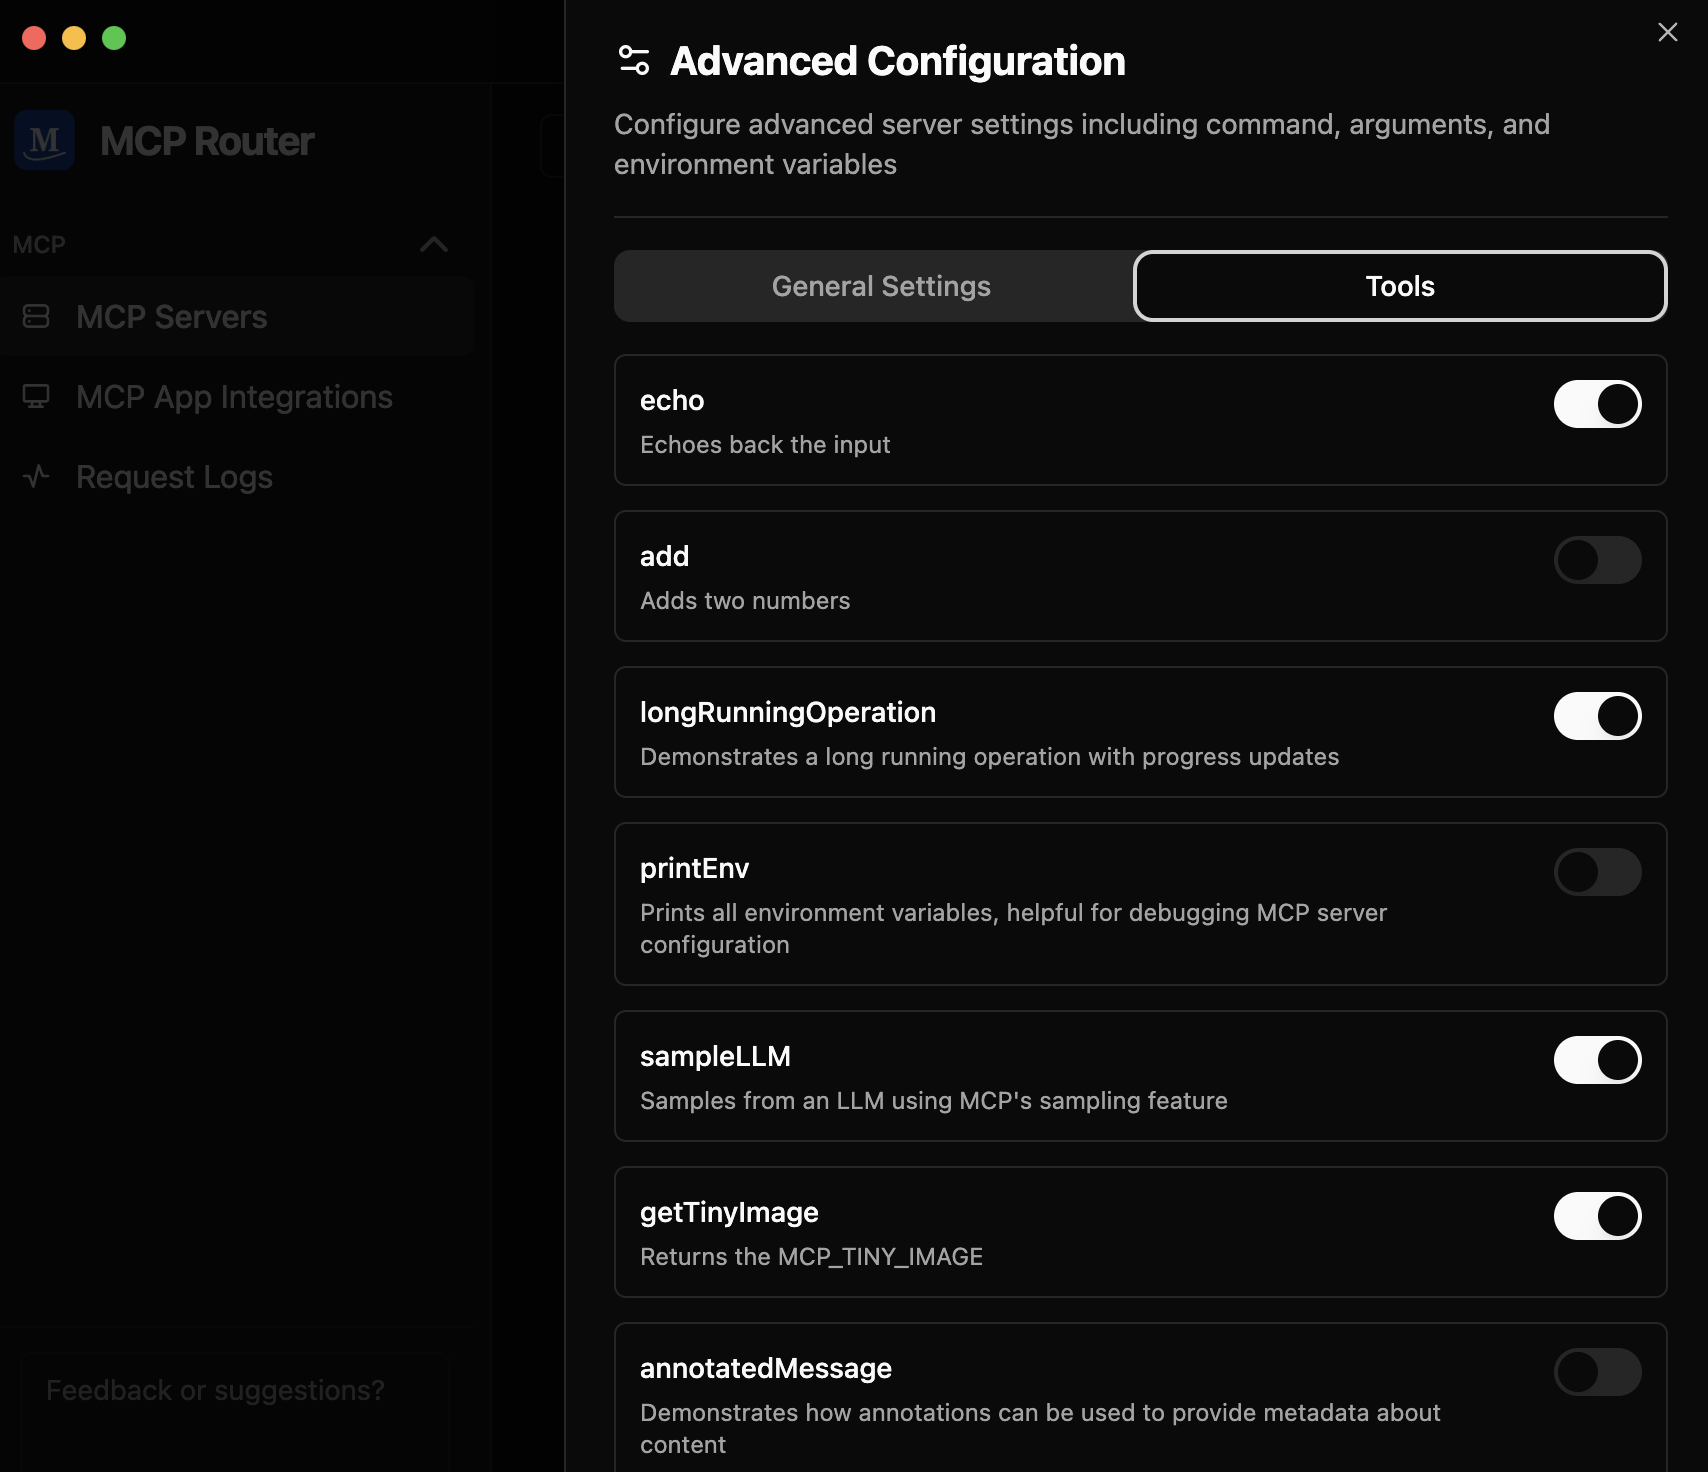
Task: Turn on the annotatedMessage toggle
Action: (1597, 1372)
